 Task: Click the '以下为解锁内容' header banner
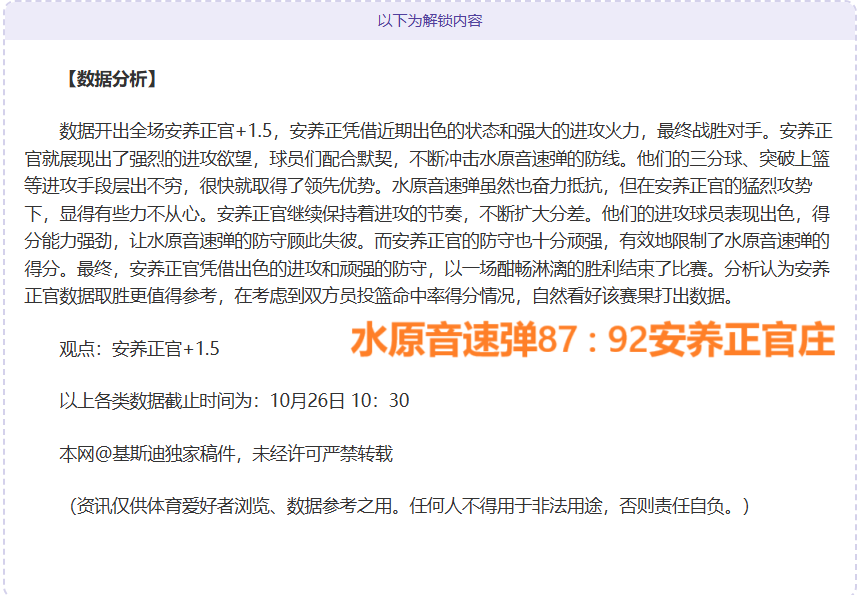[430, 20]
